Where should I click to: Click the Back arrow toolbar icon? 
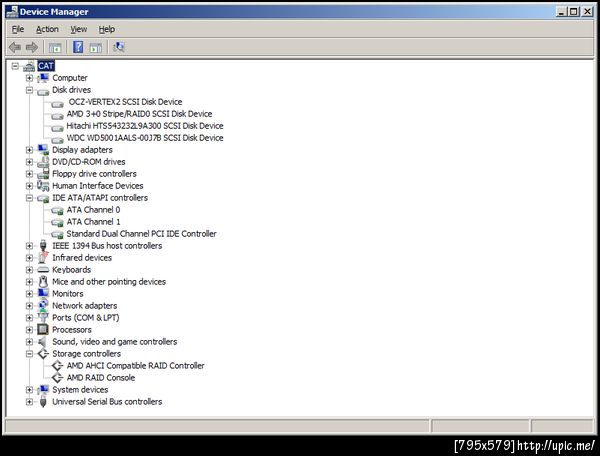15,47
